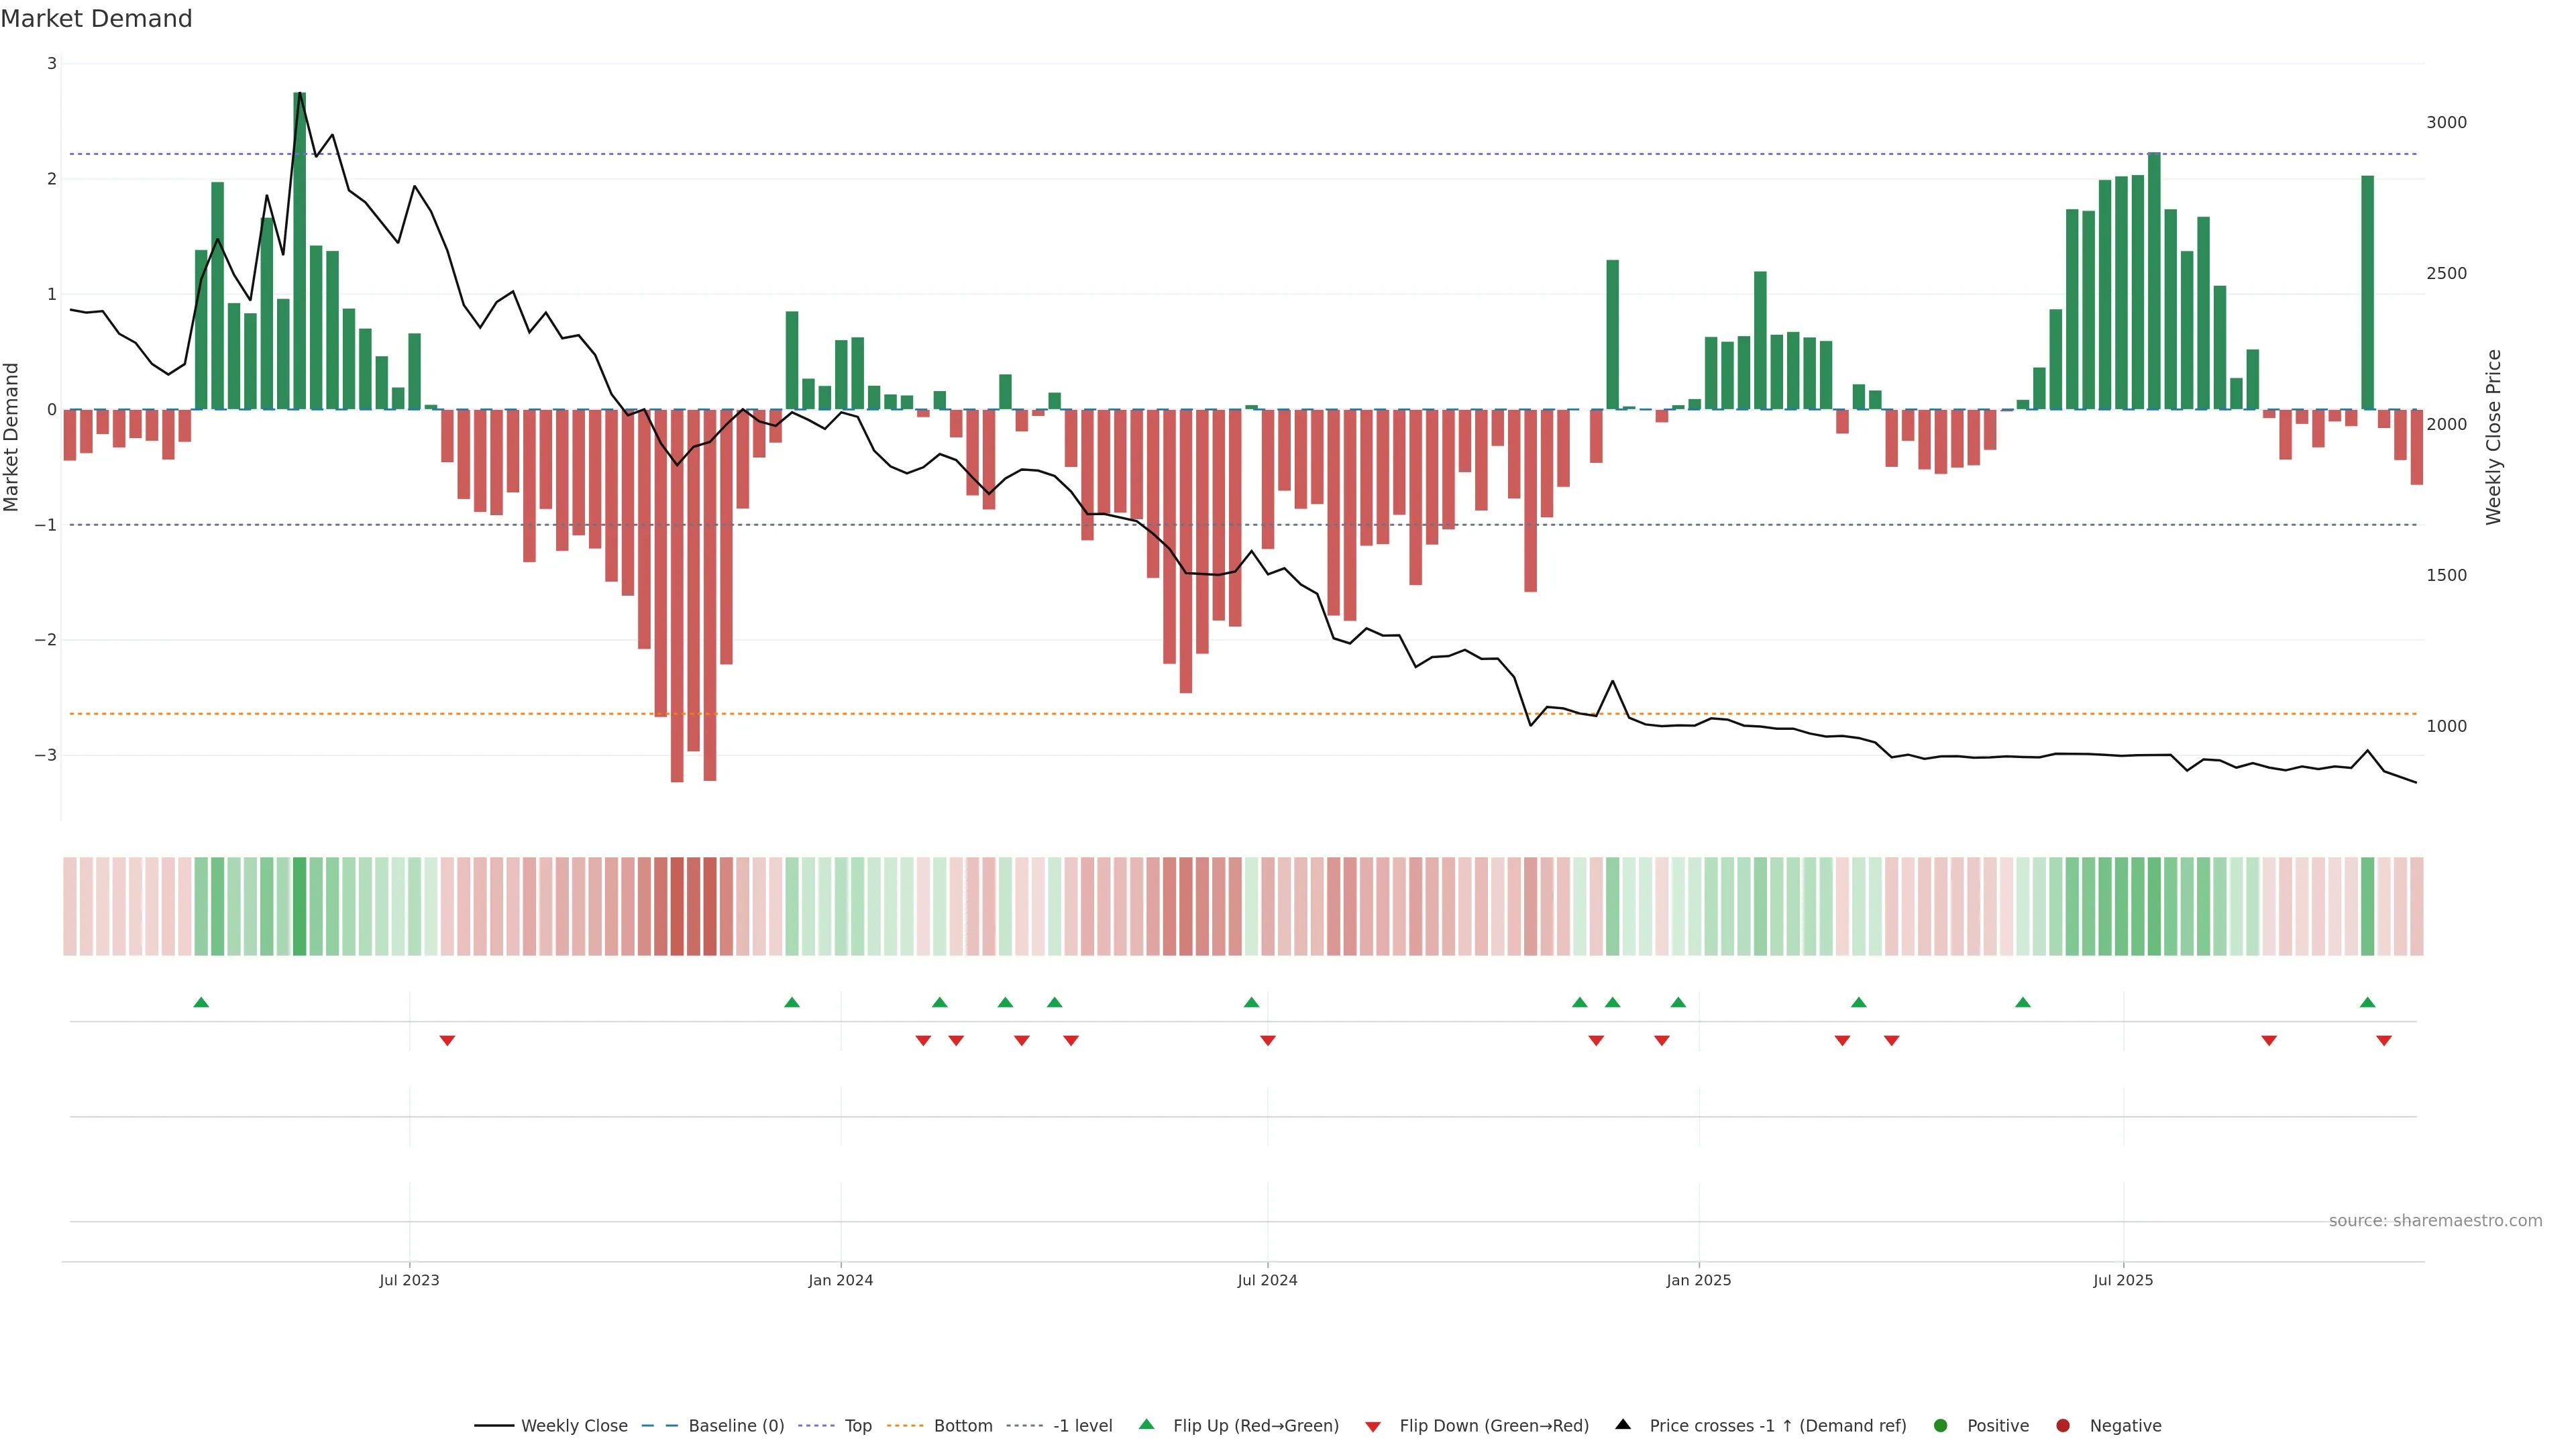Click the Jan 2025 x-axis label
Image resolution: width=2576 pixels, height=1449 pixels.
click(x=1698, y=1280)
